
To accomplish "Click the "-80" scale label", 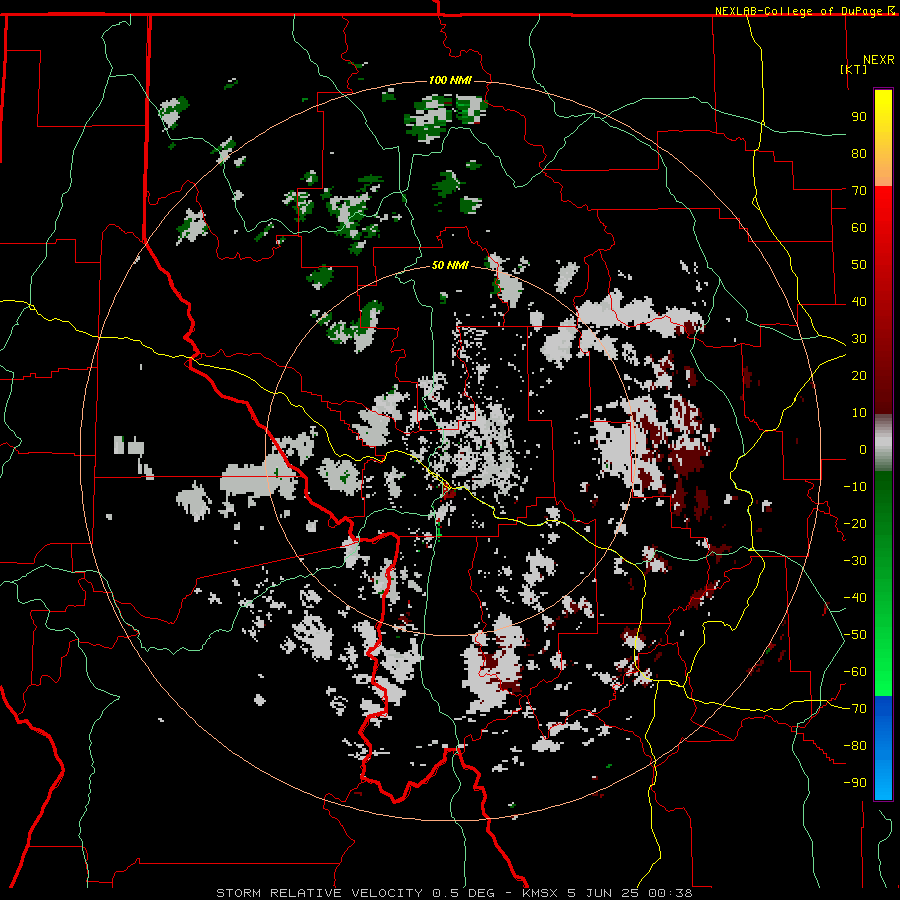I will tap(855, 746).
